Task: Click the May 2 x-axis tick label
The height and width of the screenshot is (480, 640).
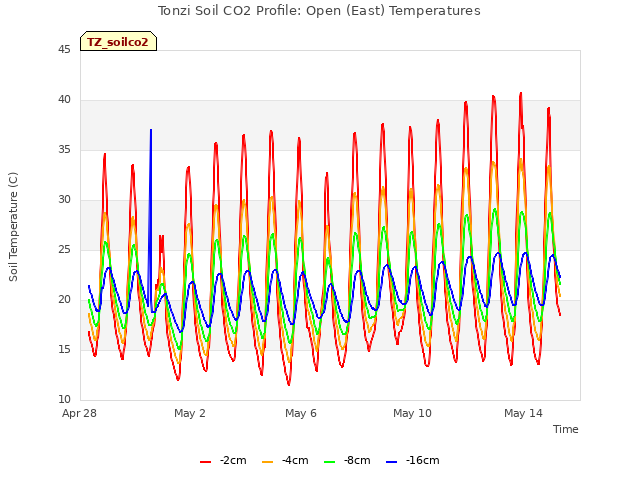Action: (x=190, y=413)
